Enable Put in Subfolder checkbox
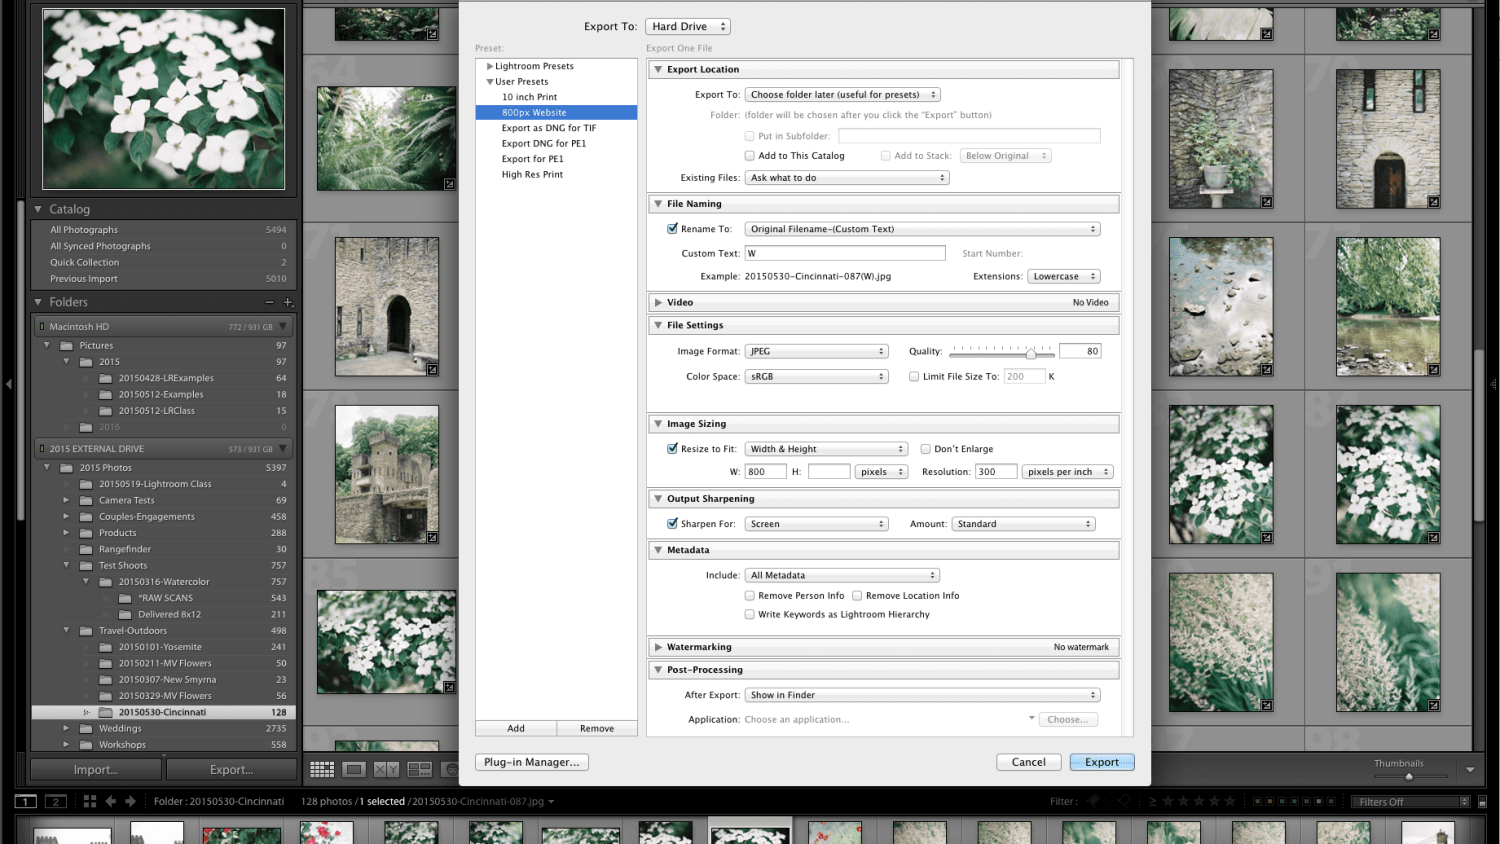The width and height of the screenshot is (1500, 844). [x=749, y=136]
